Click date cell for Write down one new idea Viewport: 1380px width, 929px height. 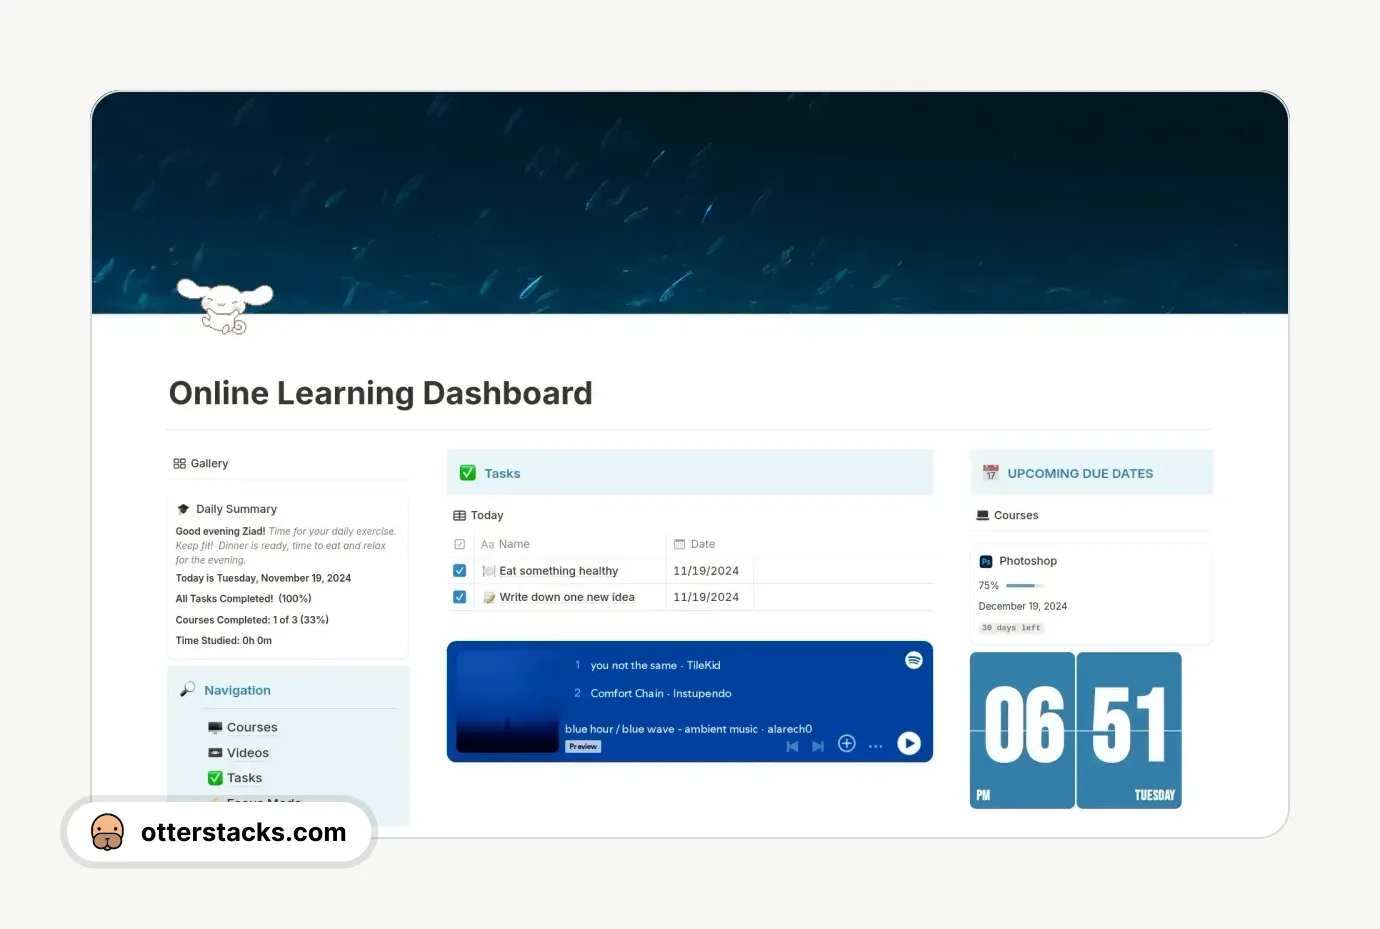(709, 597)
